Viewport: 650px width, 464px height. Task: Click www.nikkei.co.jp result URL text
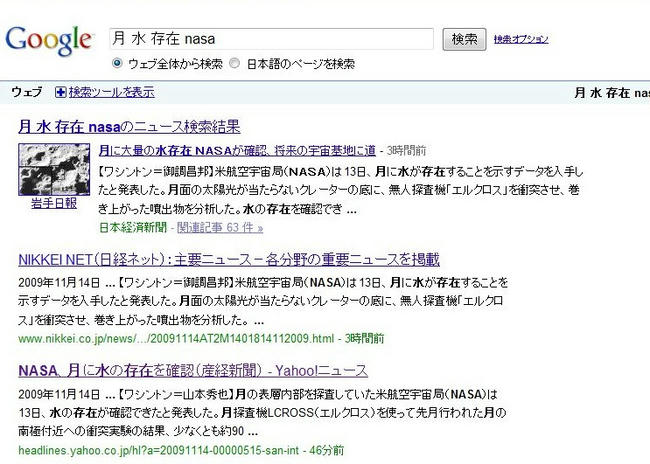pyautogui.click(x=176, y=338)
